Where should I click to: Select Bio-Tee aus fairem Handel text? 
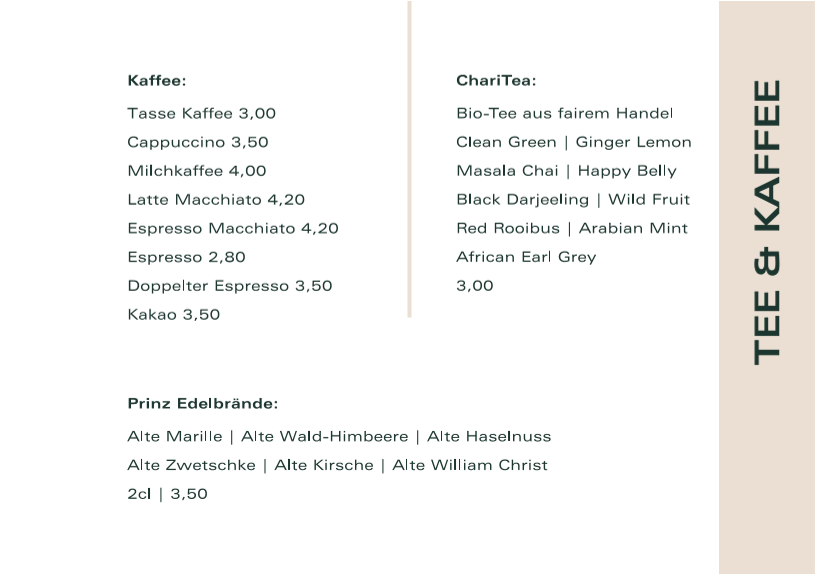point(565,113)
